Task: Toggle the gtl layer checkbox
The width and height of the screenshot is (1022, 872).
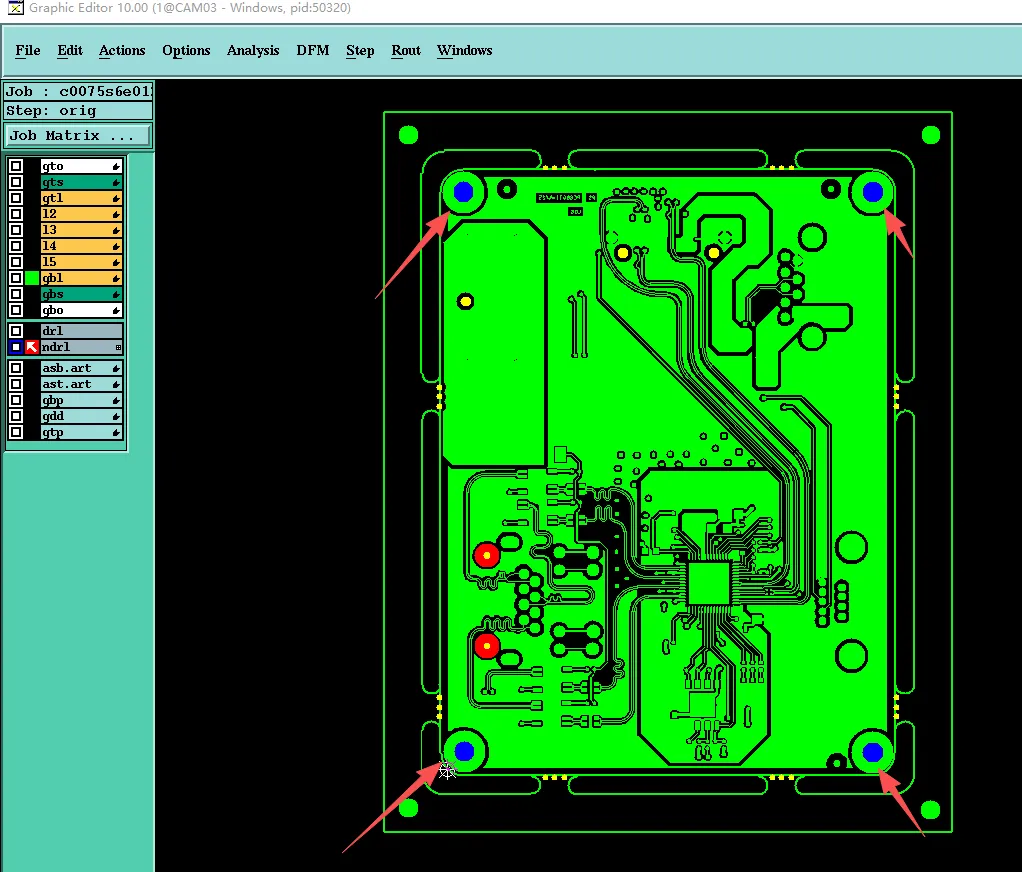Action: pyautogui.click(x=16, y=198)
